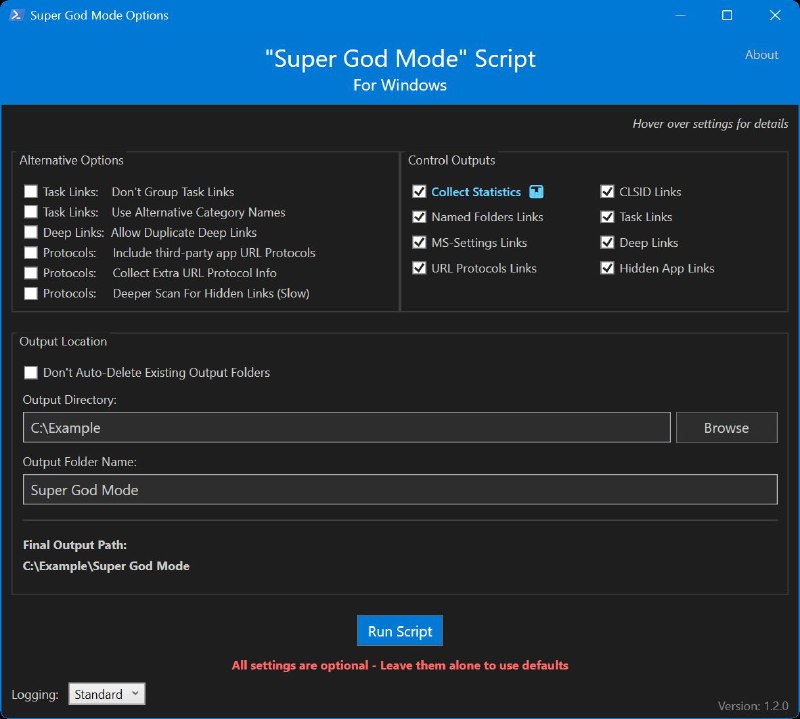
Task: Click Browse to choose output directory
Action: pos(727,427)
